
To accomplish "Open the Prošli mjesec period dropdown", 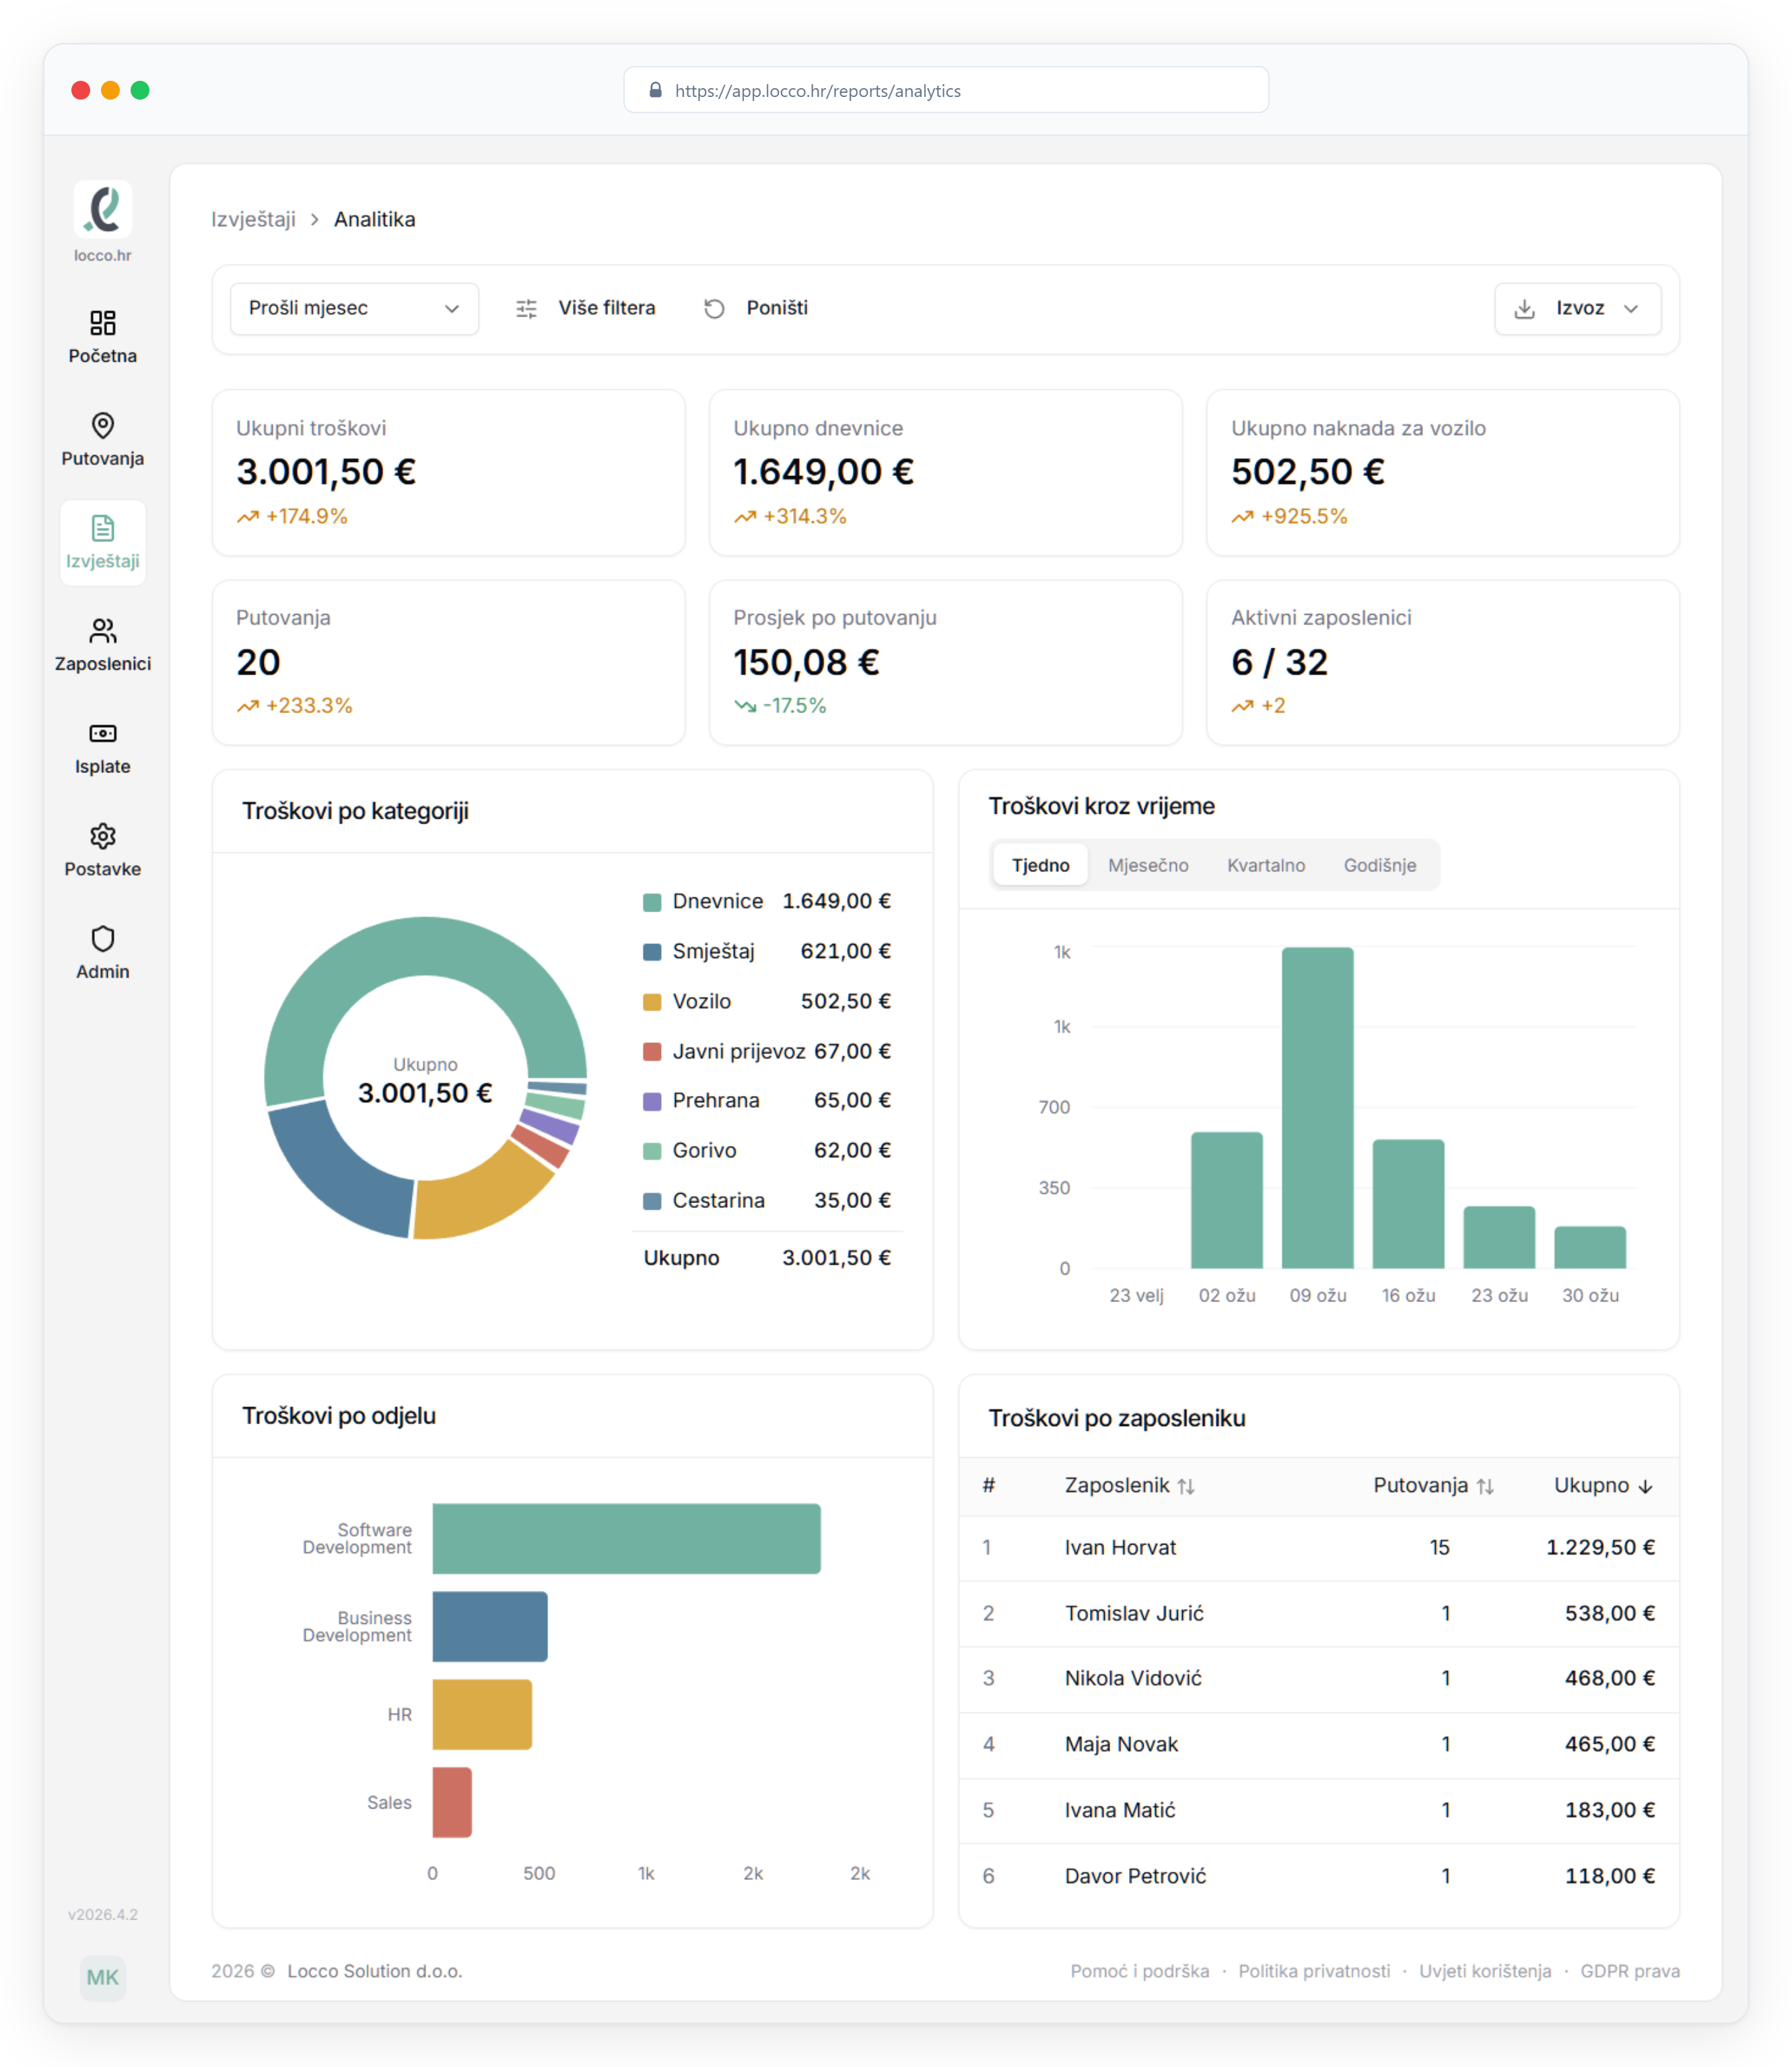I will pos(354,308).
